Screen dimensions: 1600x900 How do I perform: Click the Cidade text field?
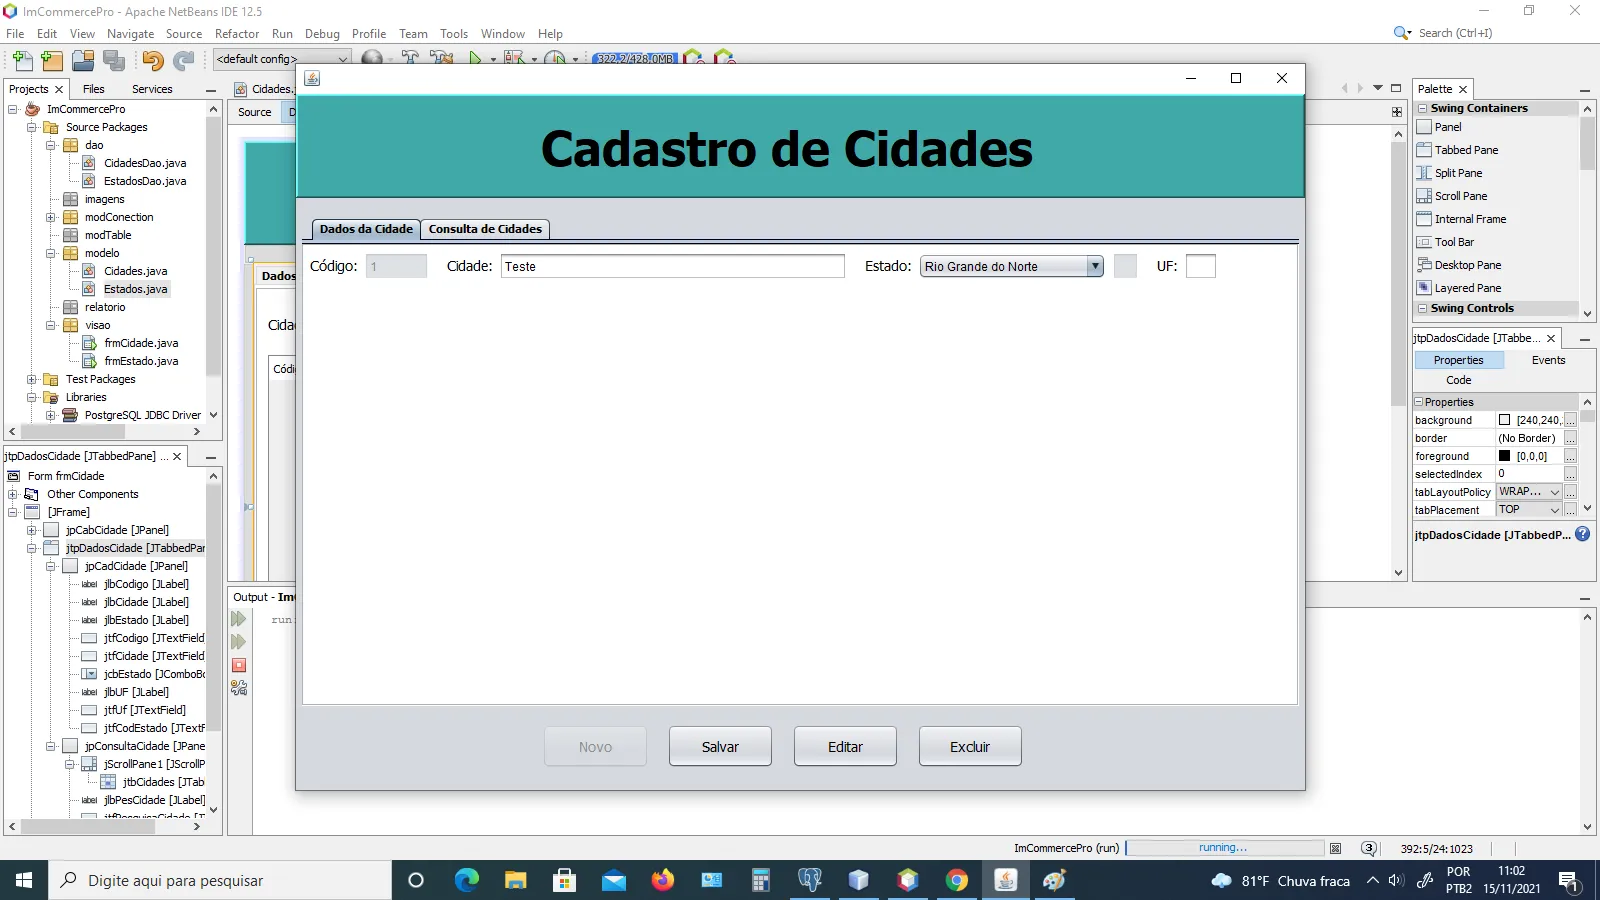(673, 266)
